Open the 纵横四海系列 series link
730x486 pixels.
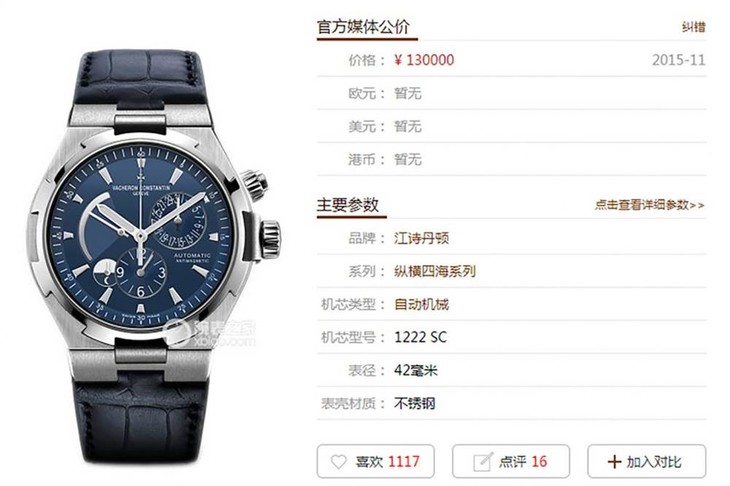coord(435,271)
